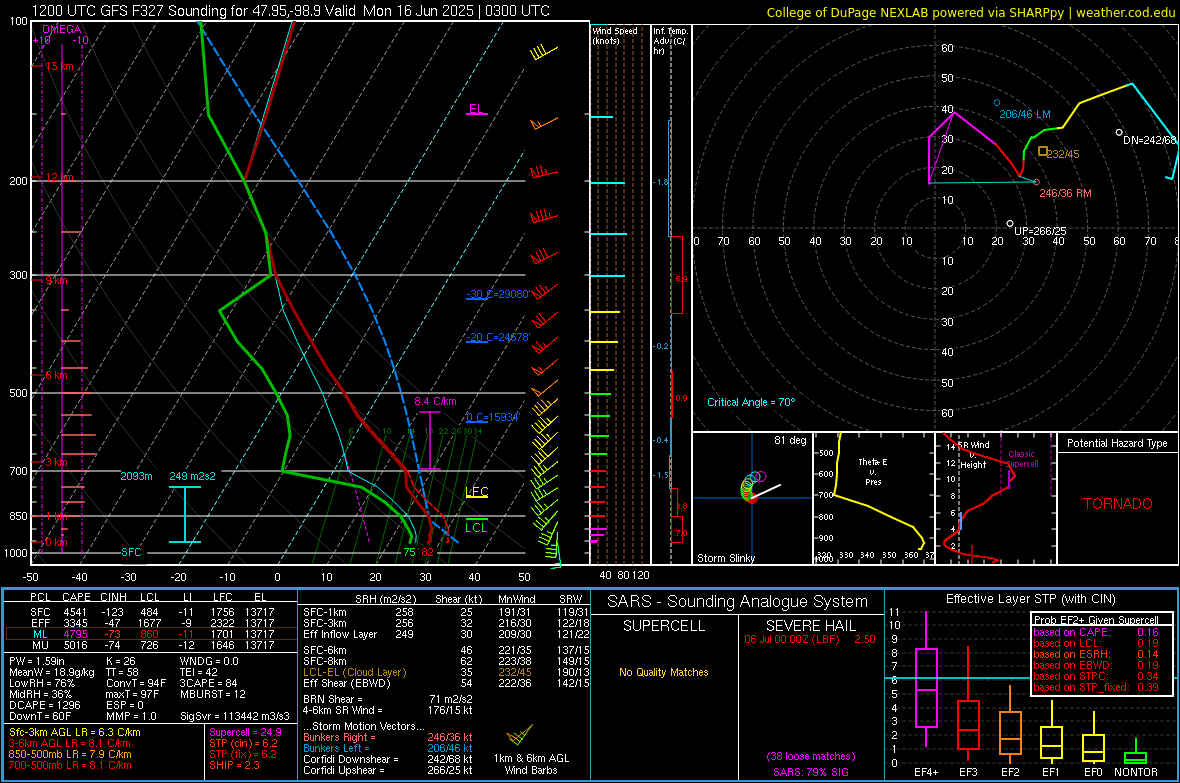The image size is (1180, 783).
Task: Click the SFC CAPE value 4541
Action: [x=75, y=612]
